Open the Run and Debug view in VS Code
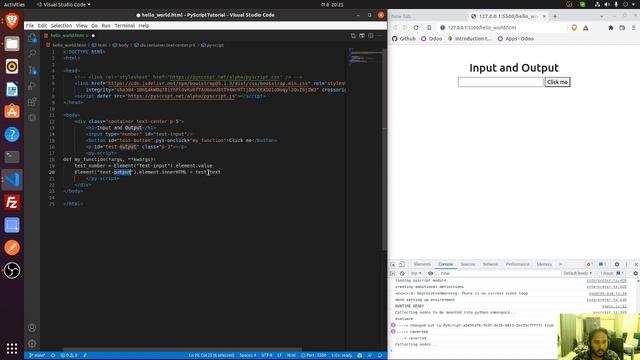The width and height of the screenshot is (640, 360). pyautogui.click(x=32, y=86)
